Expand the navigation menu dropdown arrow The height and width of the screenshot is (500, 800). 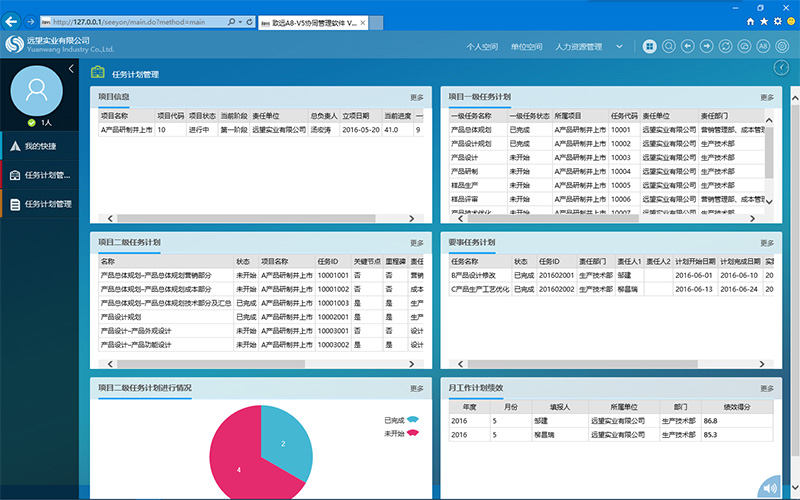pyautogui.click(x=619, y=46)
